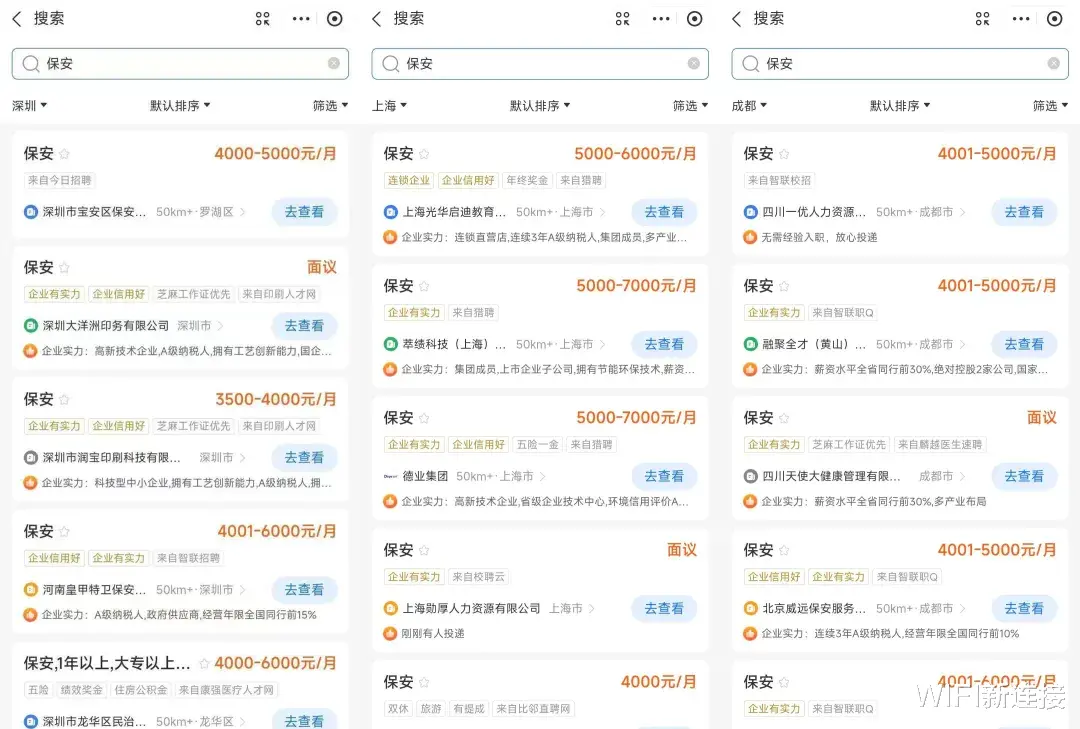The height and width of the screenshot is (729, 1080).
Task: Open company 萃绩科技（上海）
Action: click(x=454, y=344)
